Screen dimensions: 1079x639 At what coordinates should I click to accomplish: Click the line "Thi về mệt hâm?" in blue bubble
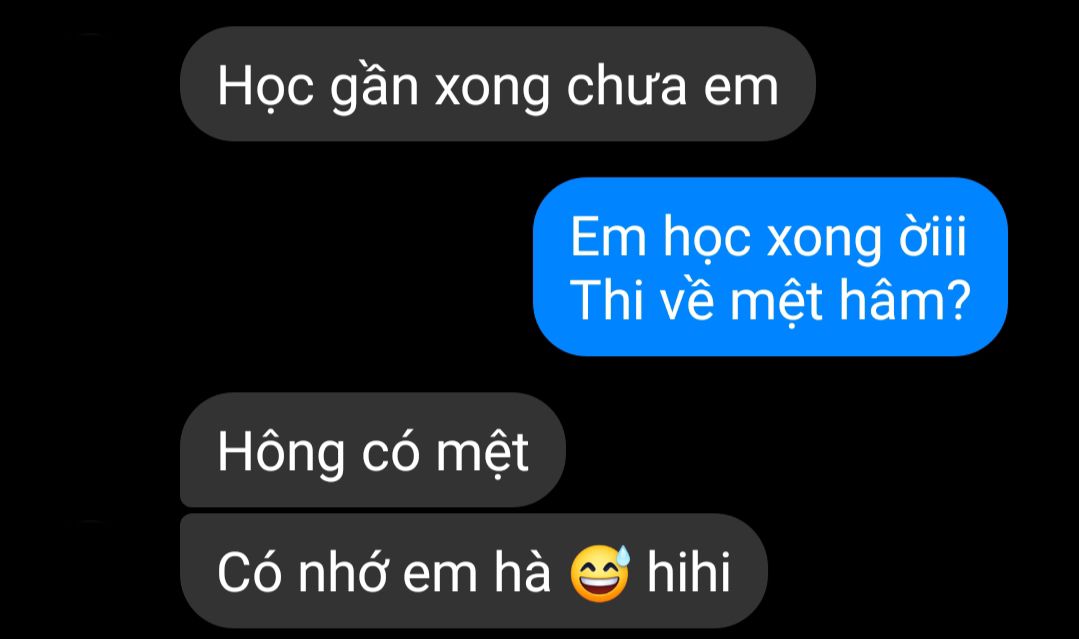pos(770,299)
